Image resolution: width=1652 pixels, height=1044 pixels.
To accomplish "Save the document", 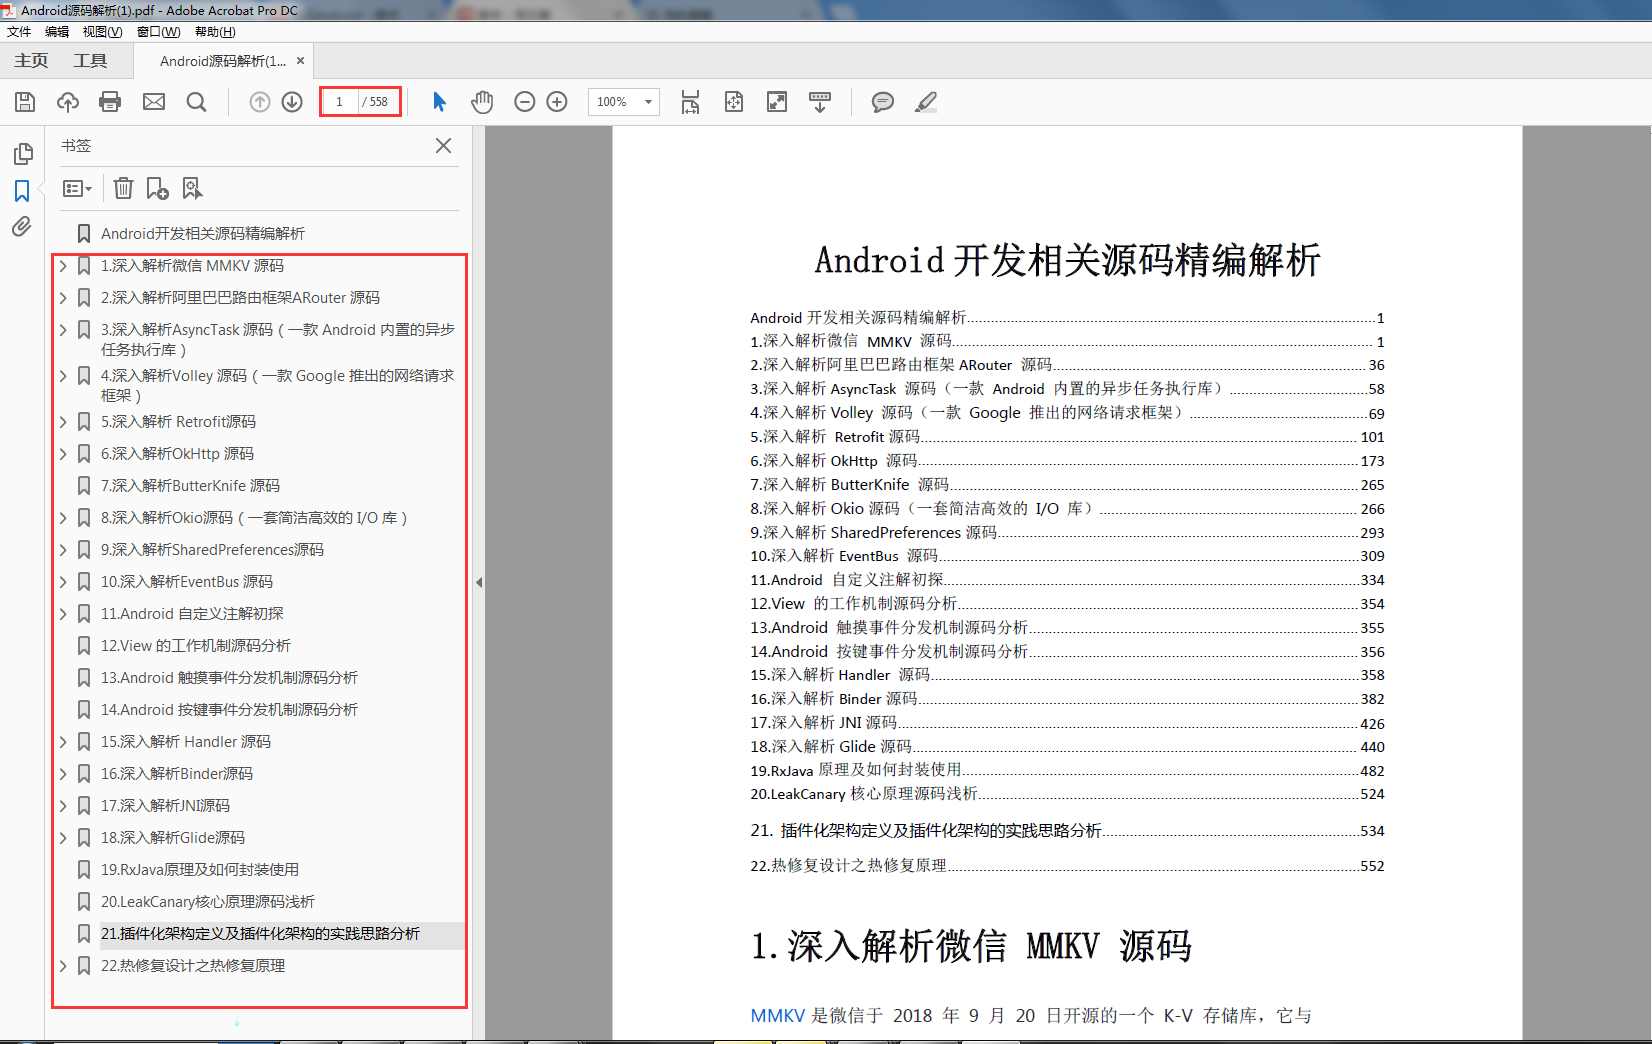I will click(x=24, y=101).
